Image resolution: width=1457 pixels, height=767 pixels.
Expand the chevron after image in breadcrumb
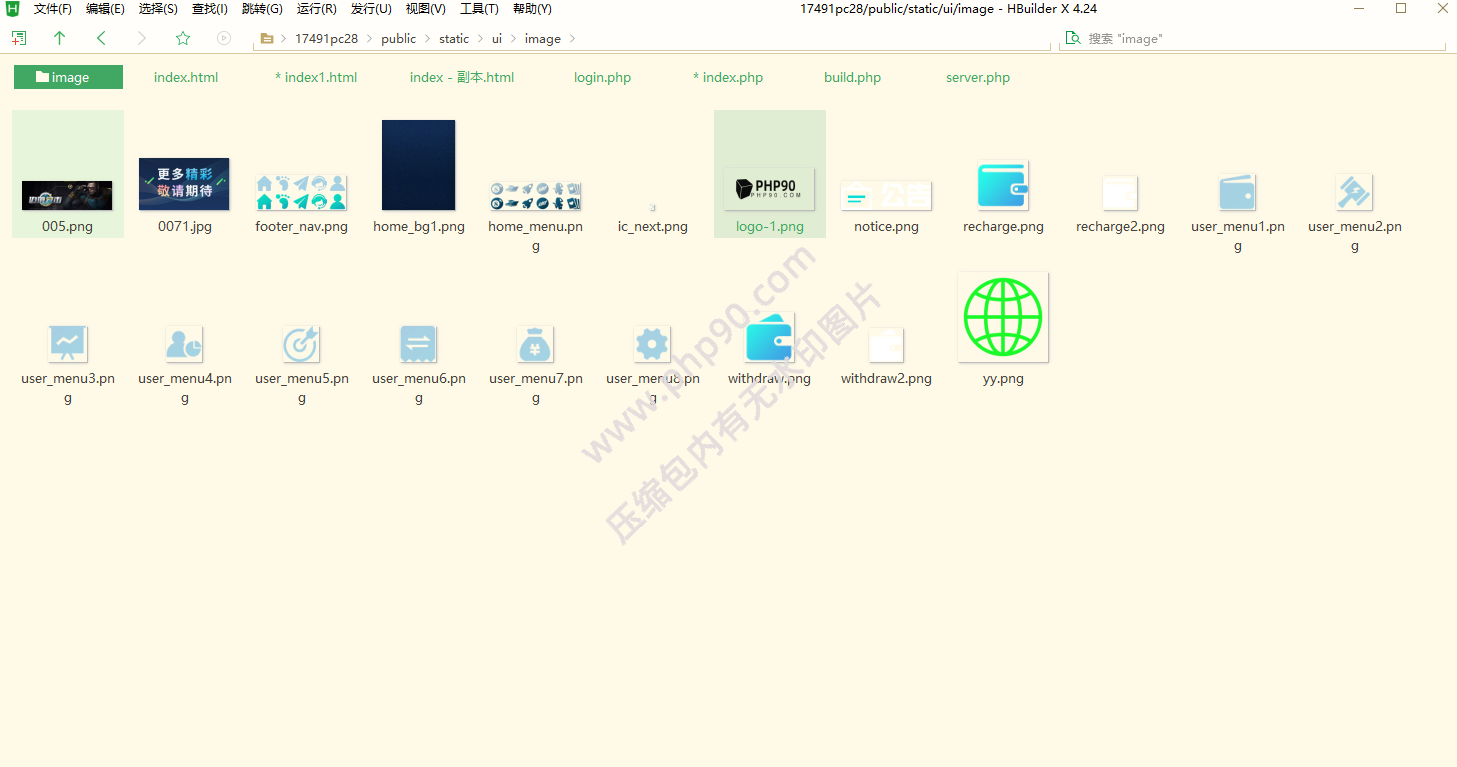572,39
